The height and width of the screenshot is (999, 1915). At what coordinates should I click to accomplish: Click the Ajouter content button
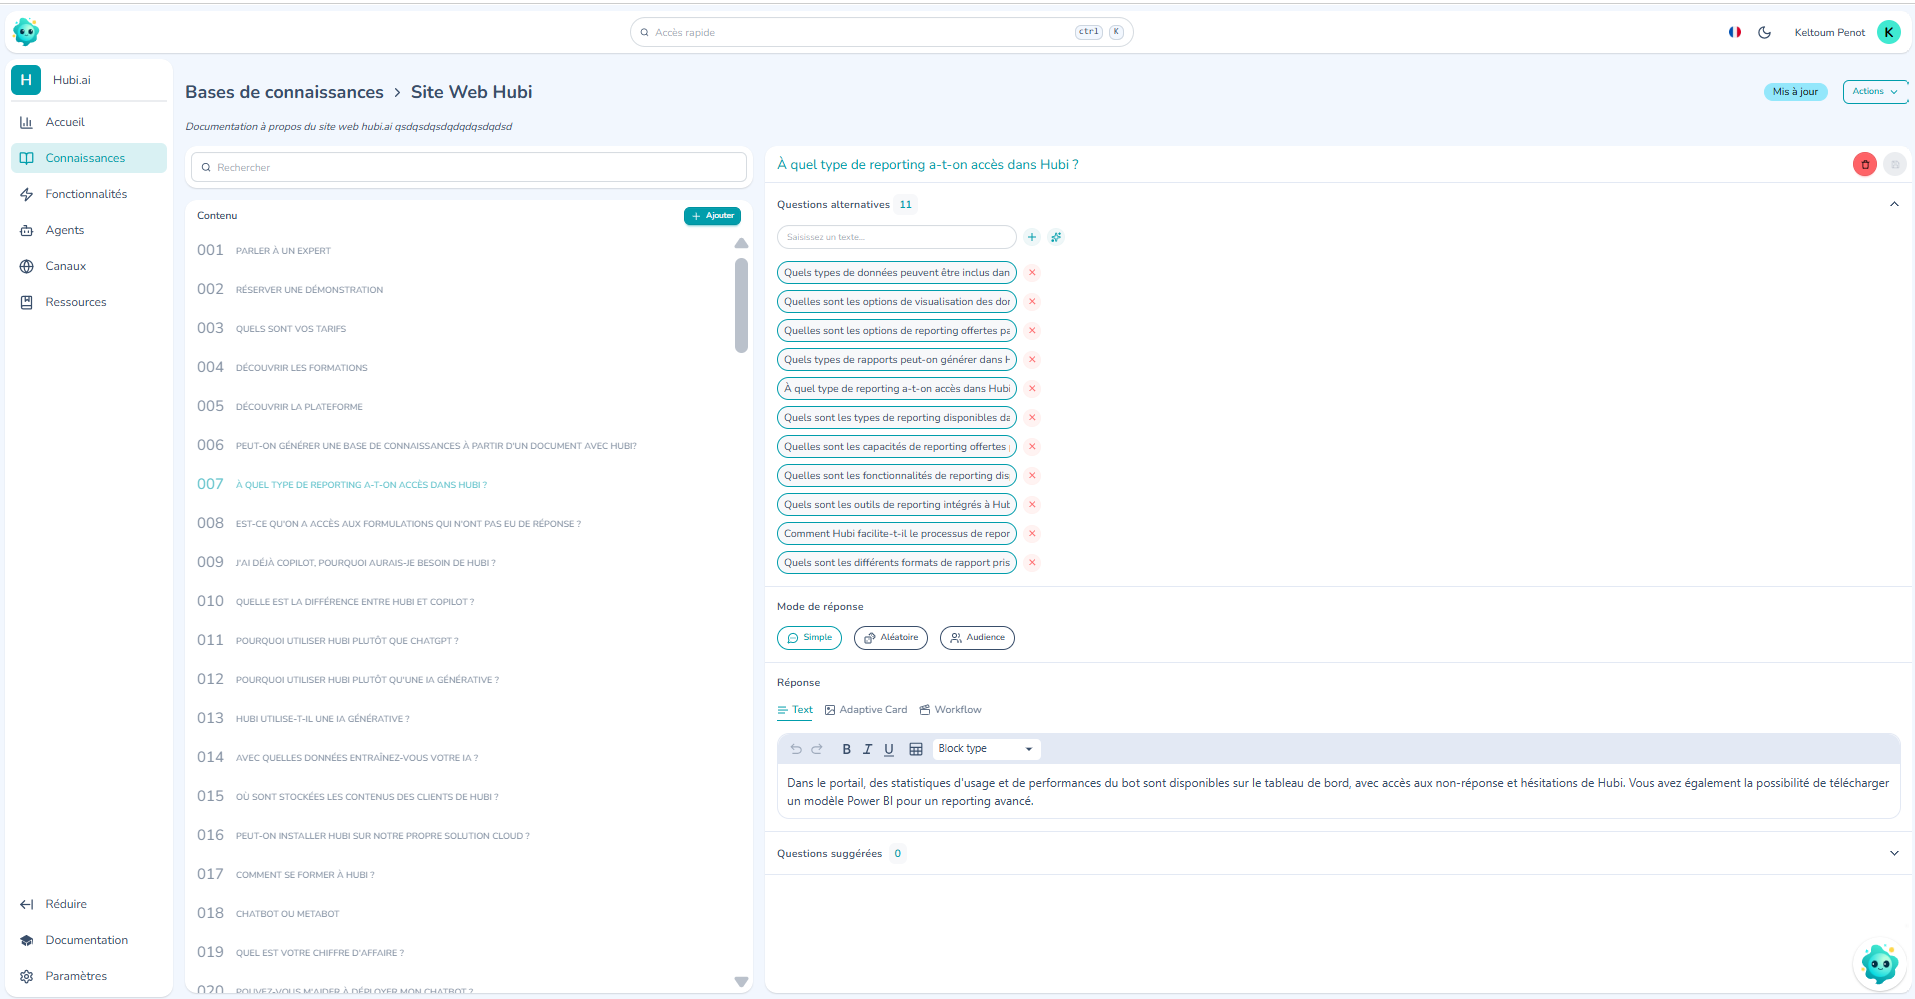pos(712,216)
